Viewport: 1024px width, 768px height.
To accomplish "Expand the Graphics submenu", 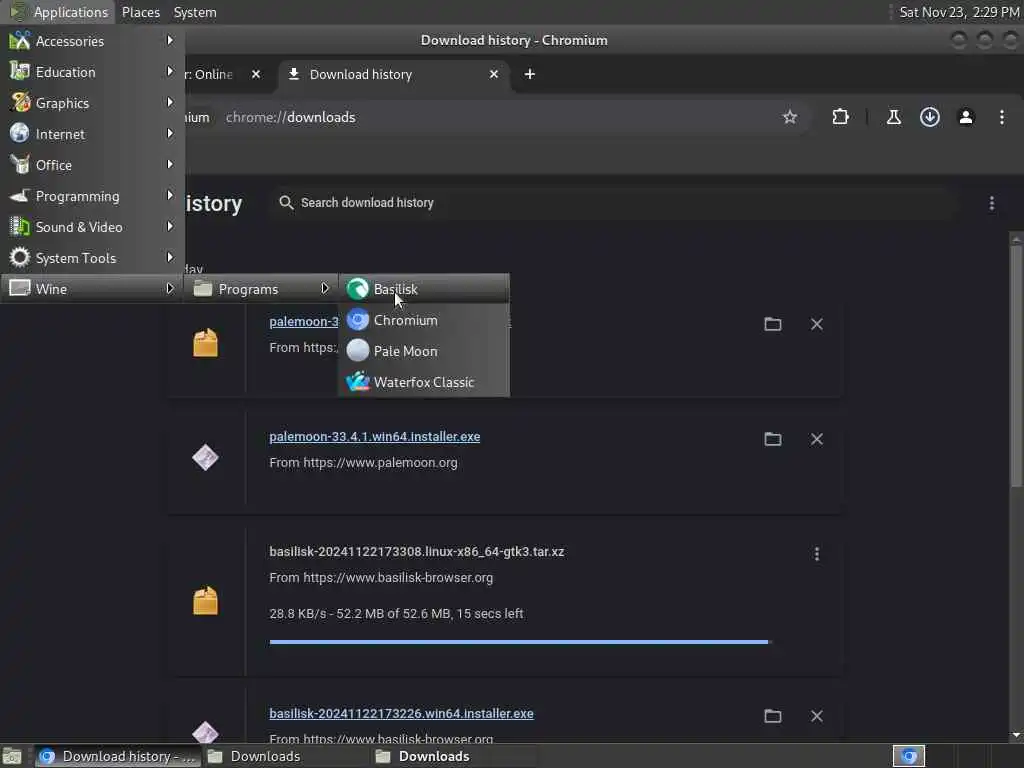I will click(x=92, y=103).
